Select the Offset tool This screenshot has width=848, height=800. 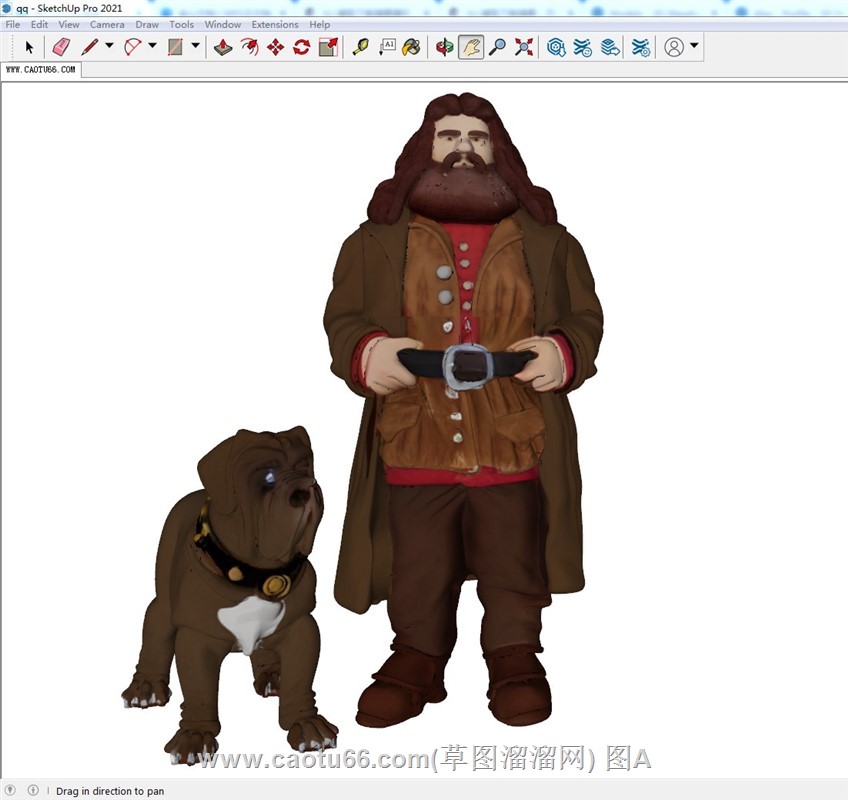point(249,47)
